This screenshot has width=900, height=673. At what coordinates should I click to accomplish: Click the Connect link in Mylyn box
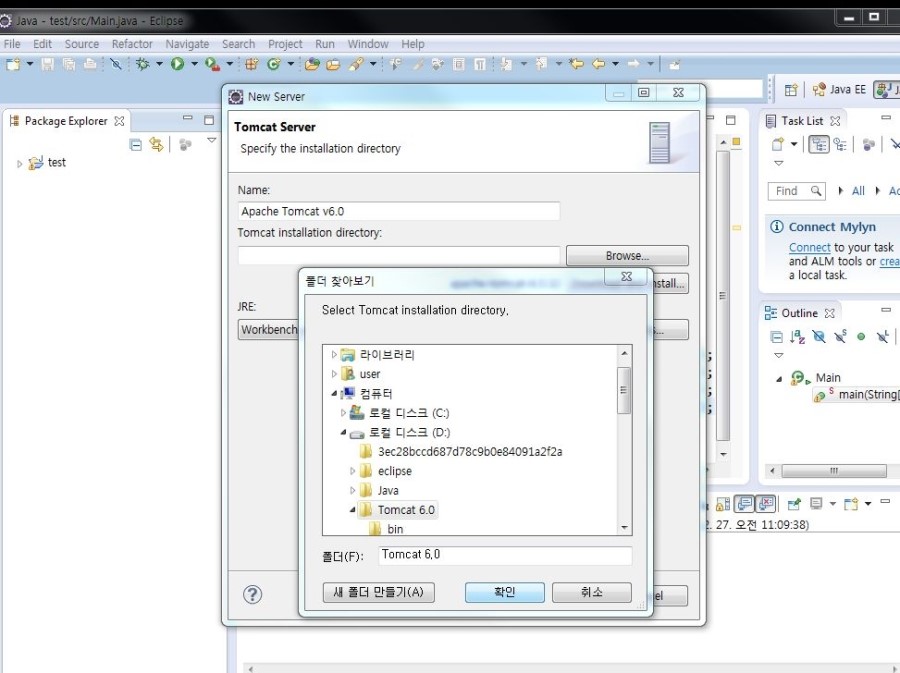point(809,247)
